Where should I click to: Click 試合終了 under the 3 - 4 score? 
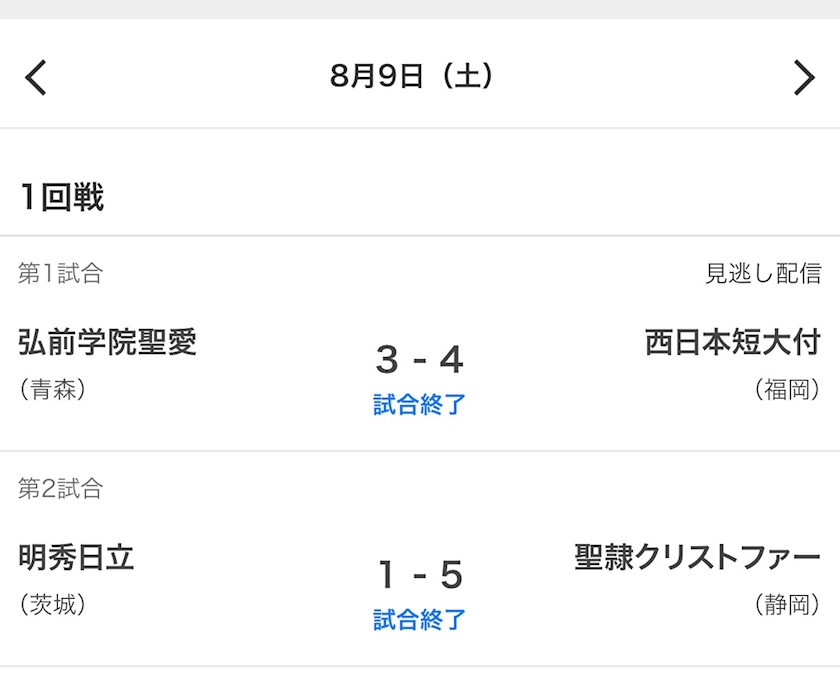click(420, 405)
